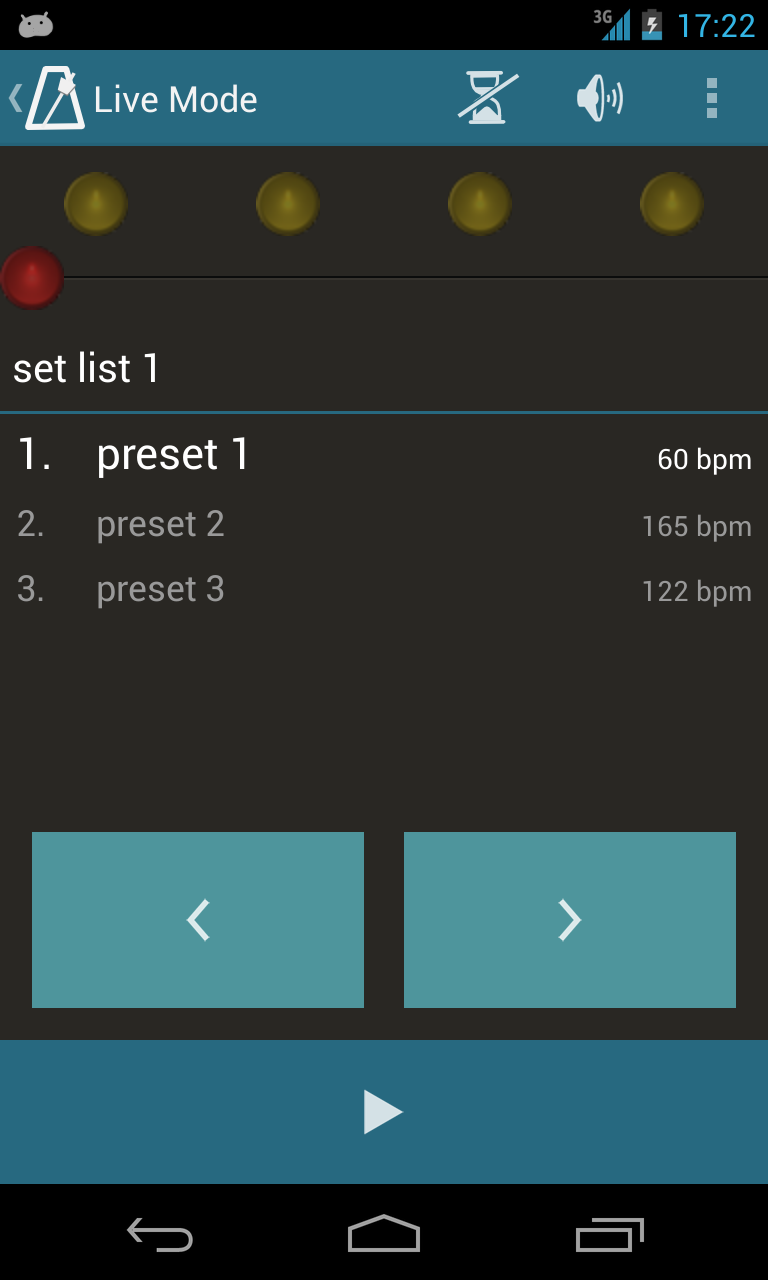This screenshot has width=768, height=1280.
Task: Tap the third yellow beat indicator
Action: [x=480, y=204]
